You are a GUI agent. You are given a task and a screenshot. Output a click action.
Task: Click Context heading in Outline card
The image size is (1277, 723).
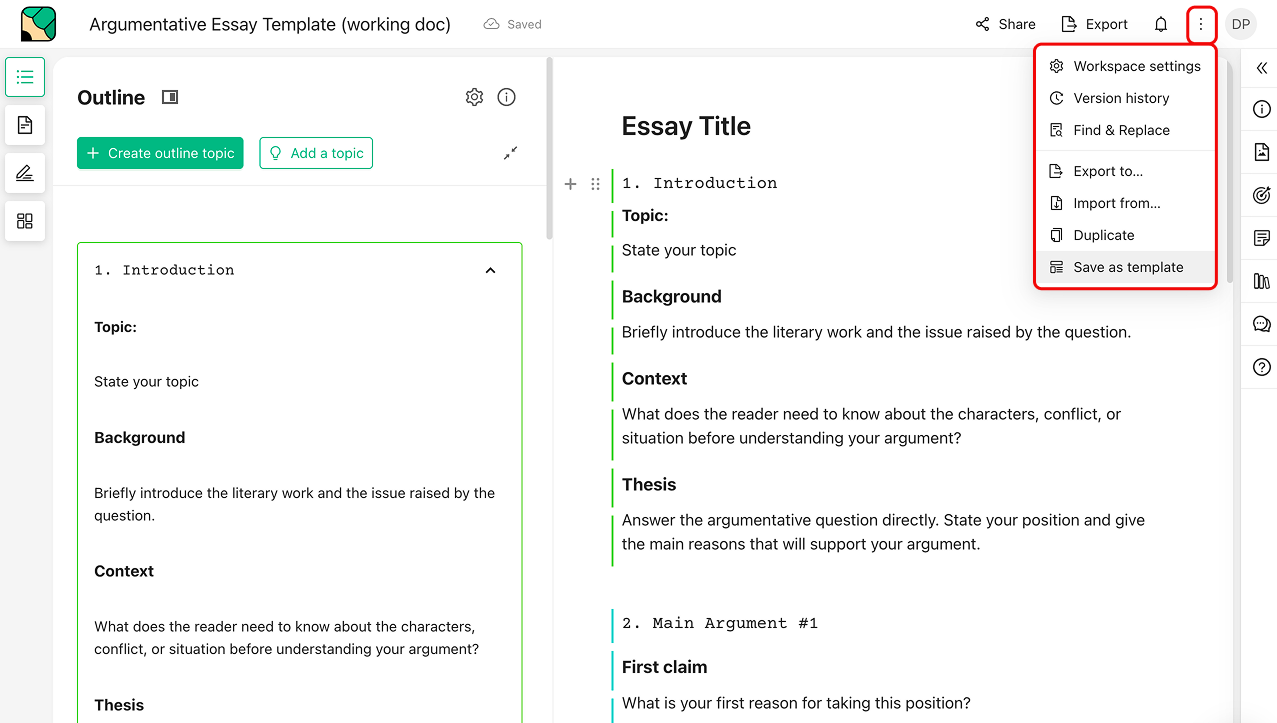point(124,572)
